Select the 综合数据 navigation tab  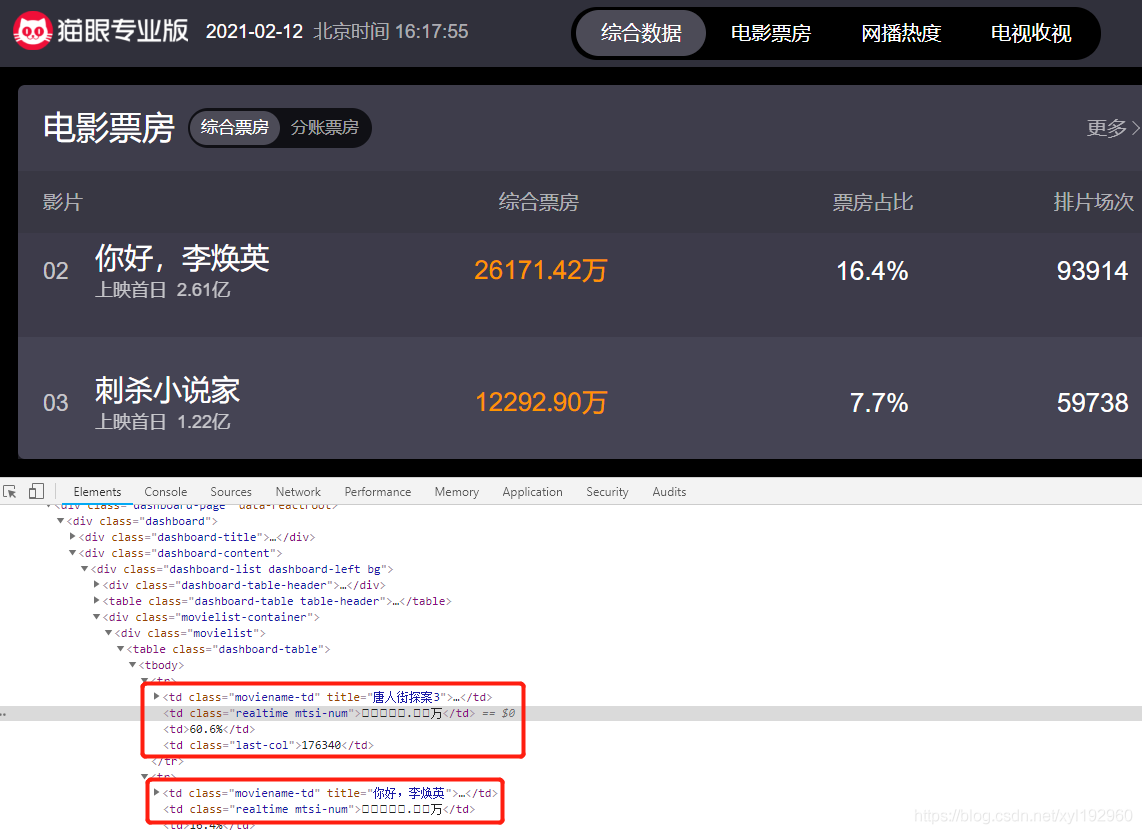tap(641, 33)
